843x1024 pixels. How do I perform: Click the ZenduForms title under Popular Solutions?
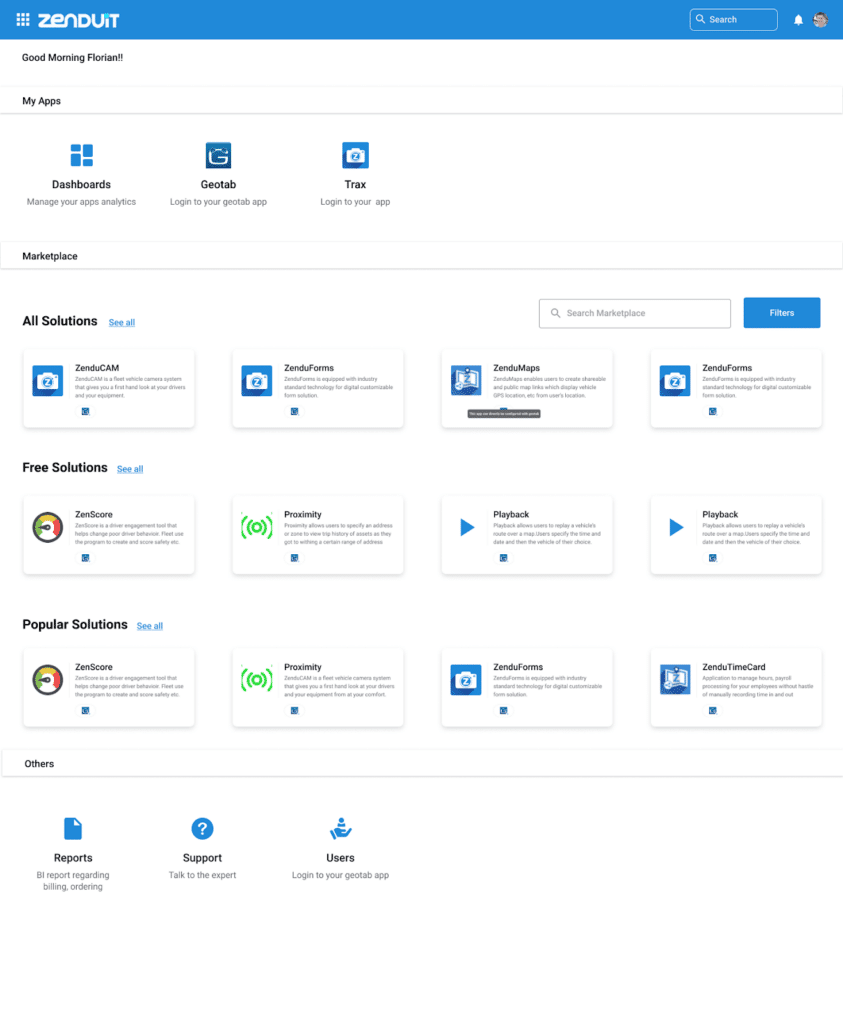pyautogui.click(x=518, y=667)
